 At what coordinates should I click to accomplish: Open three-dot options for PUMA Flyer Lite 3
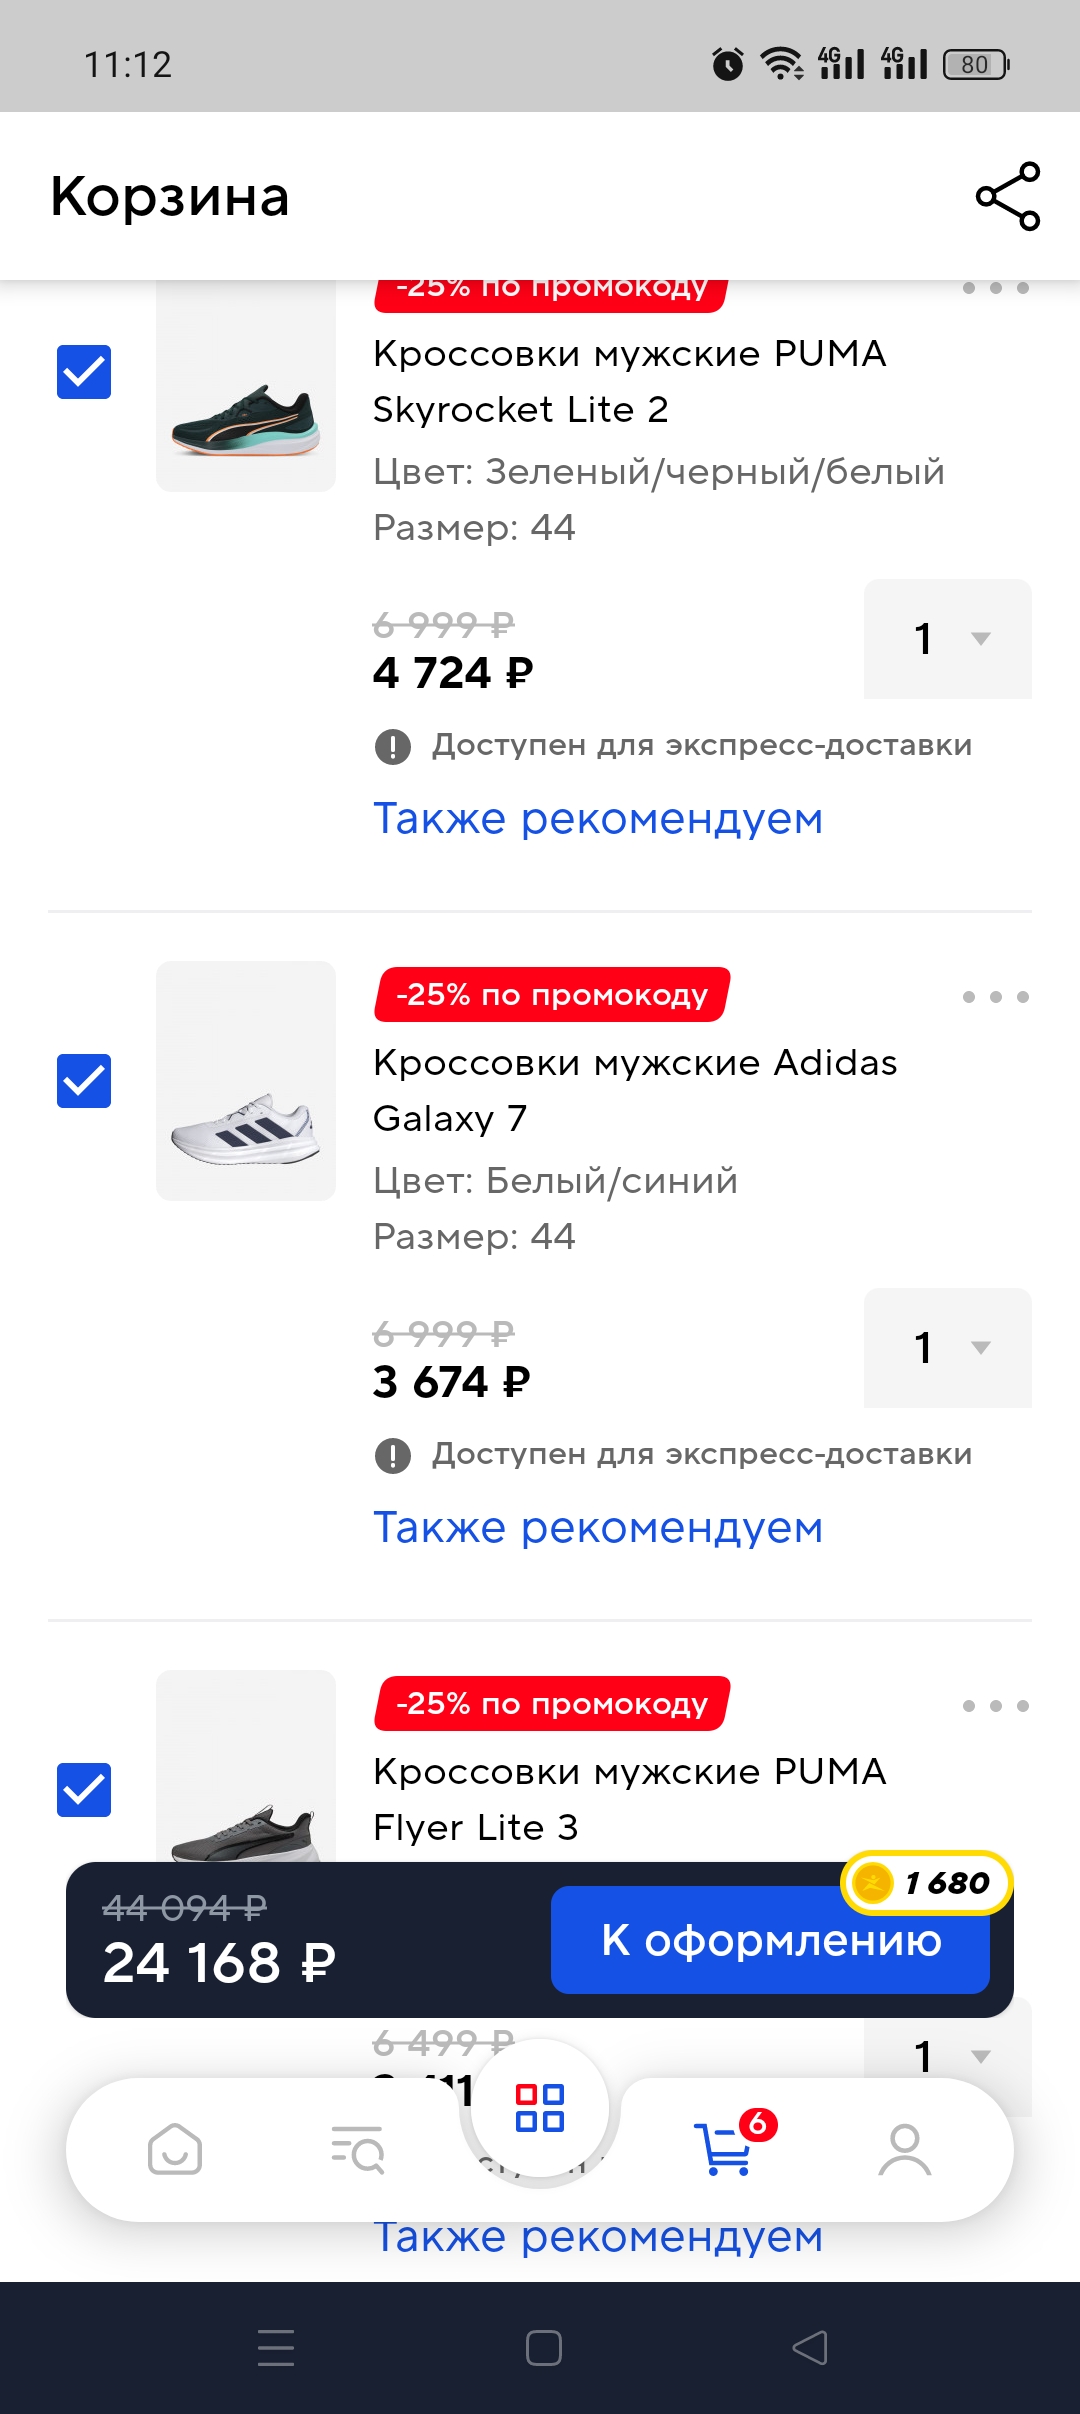[995, 1706]
